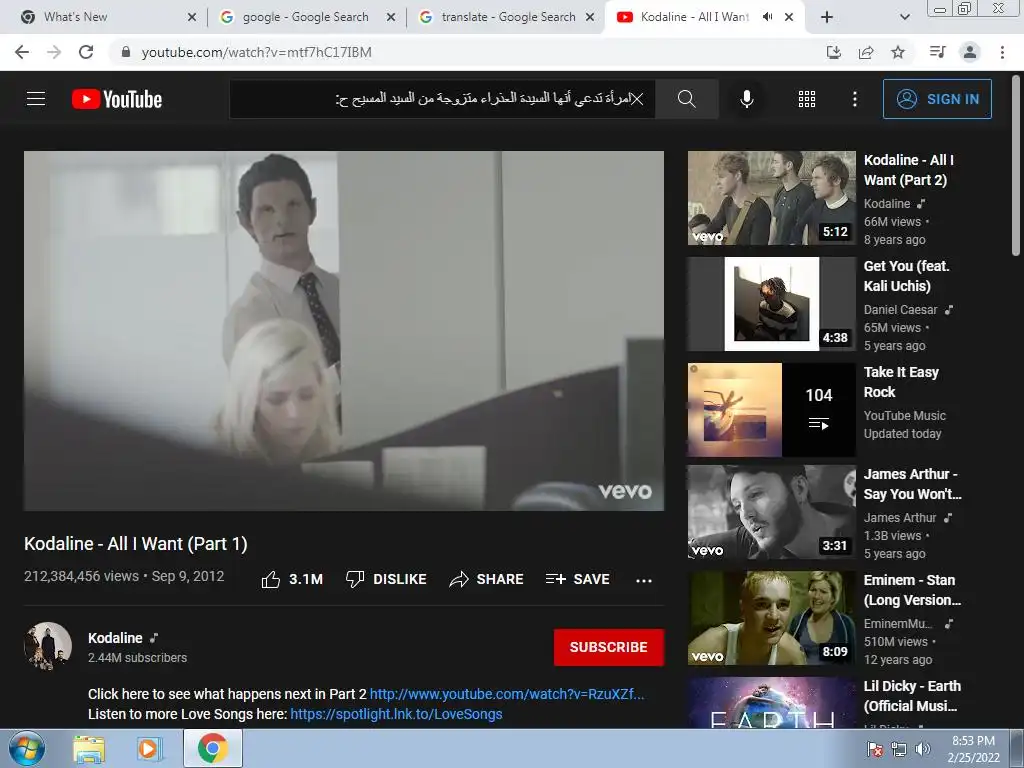The height and width of the screenshot is (768, 1024).
Task: Open the Windows Start menu
Action: pos(26,749)
